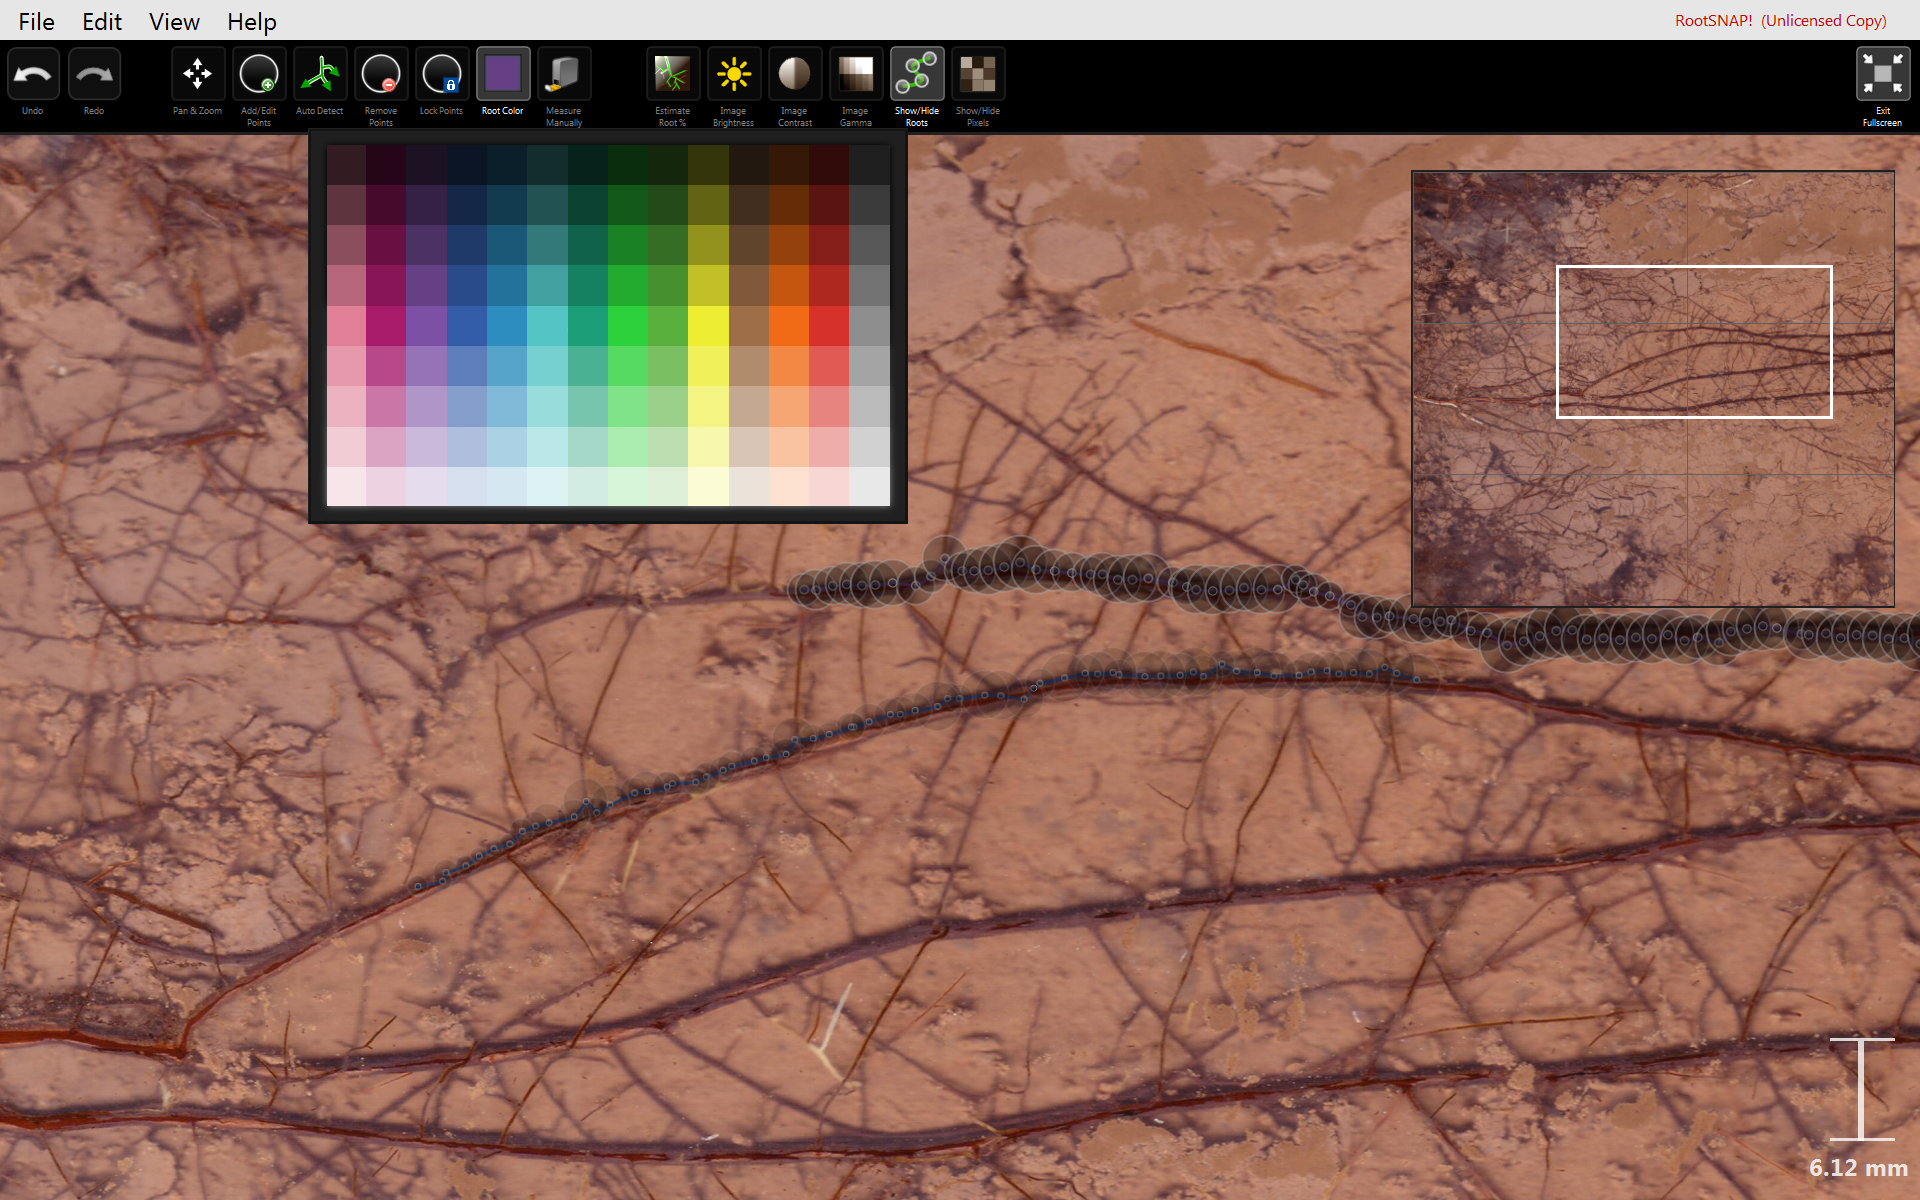Image resolution: width=1920 pixels, height=1200 pixels.
Task: Select the Pan & Zoom tool
Action: (197, 75)
